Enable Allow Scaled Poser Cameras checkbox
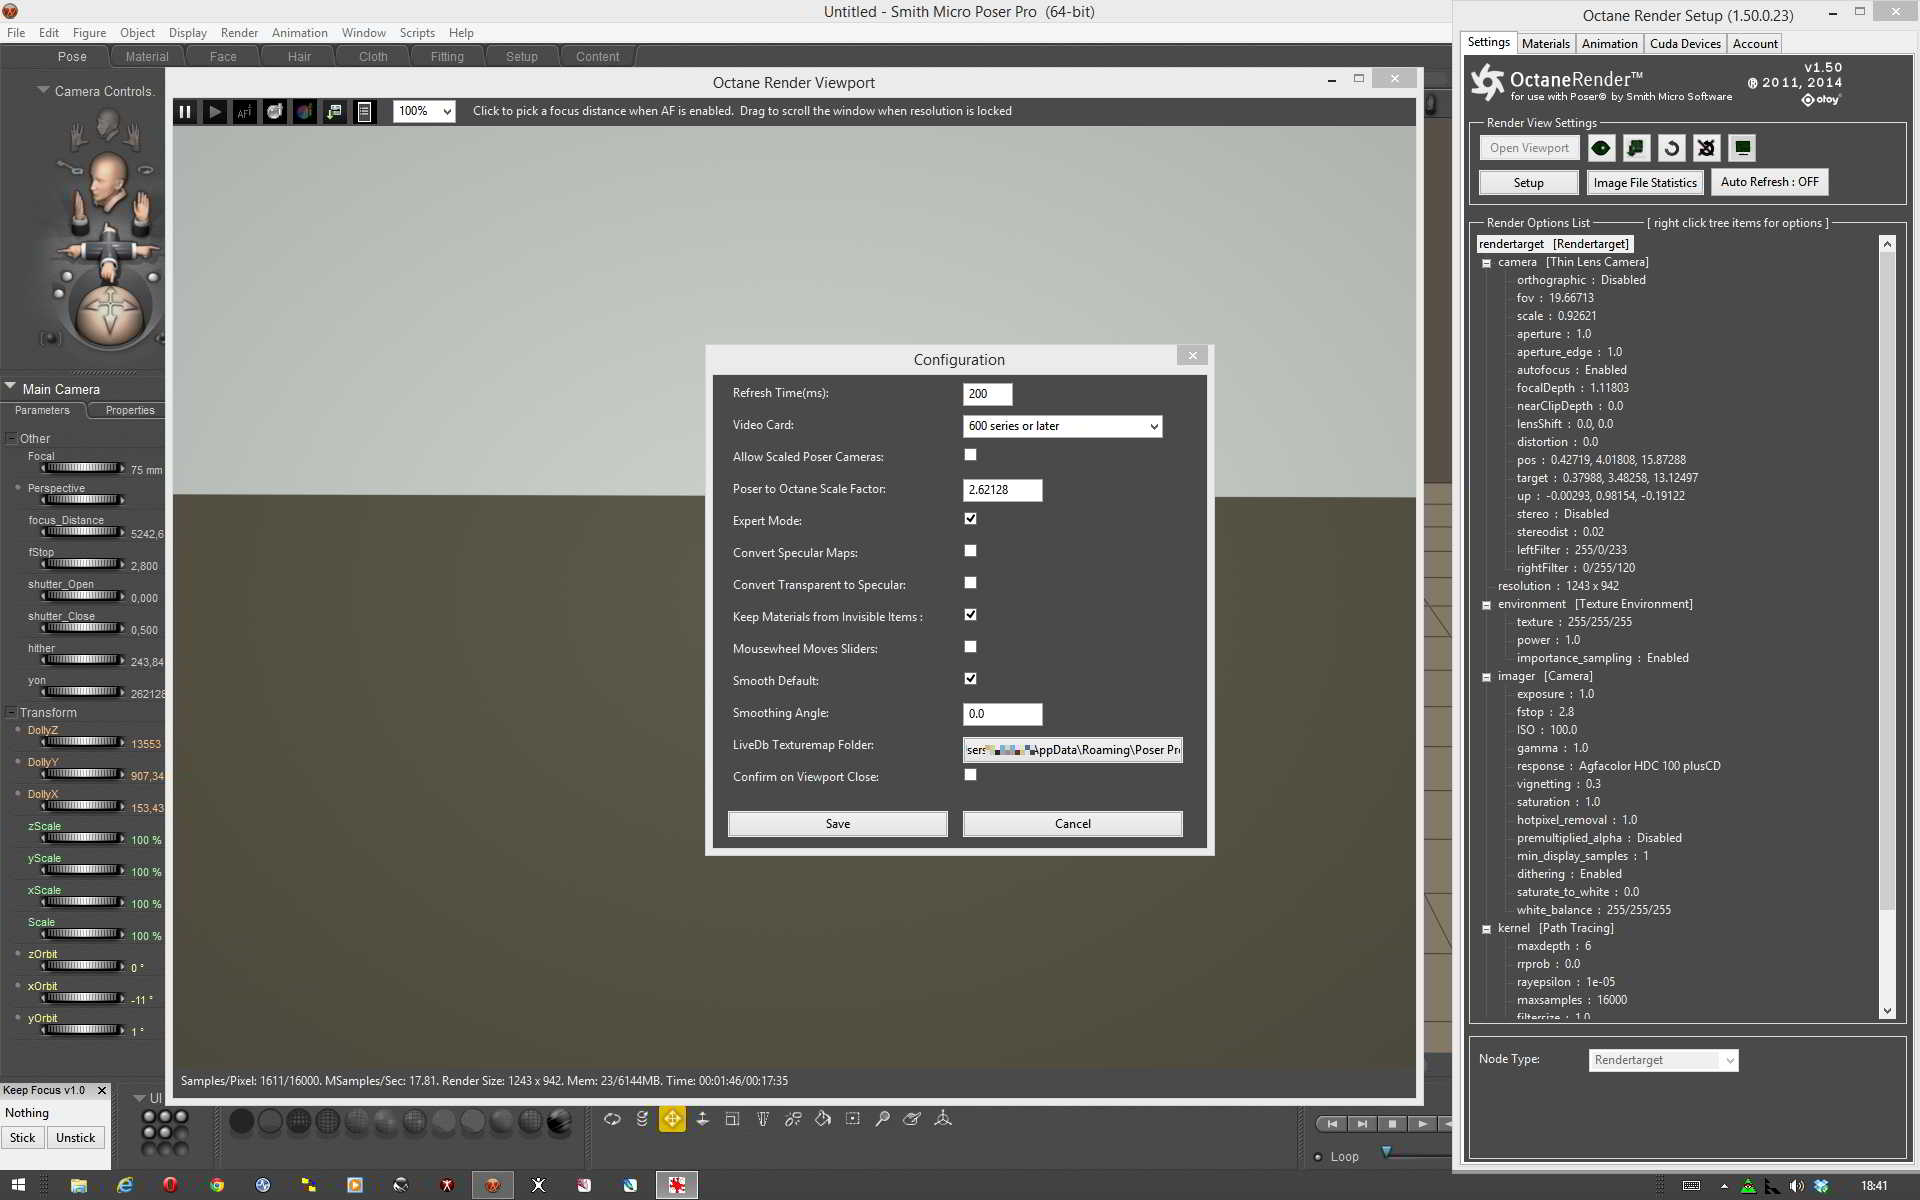1920x1200 pixels. tap(970, 455)
